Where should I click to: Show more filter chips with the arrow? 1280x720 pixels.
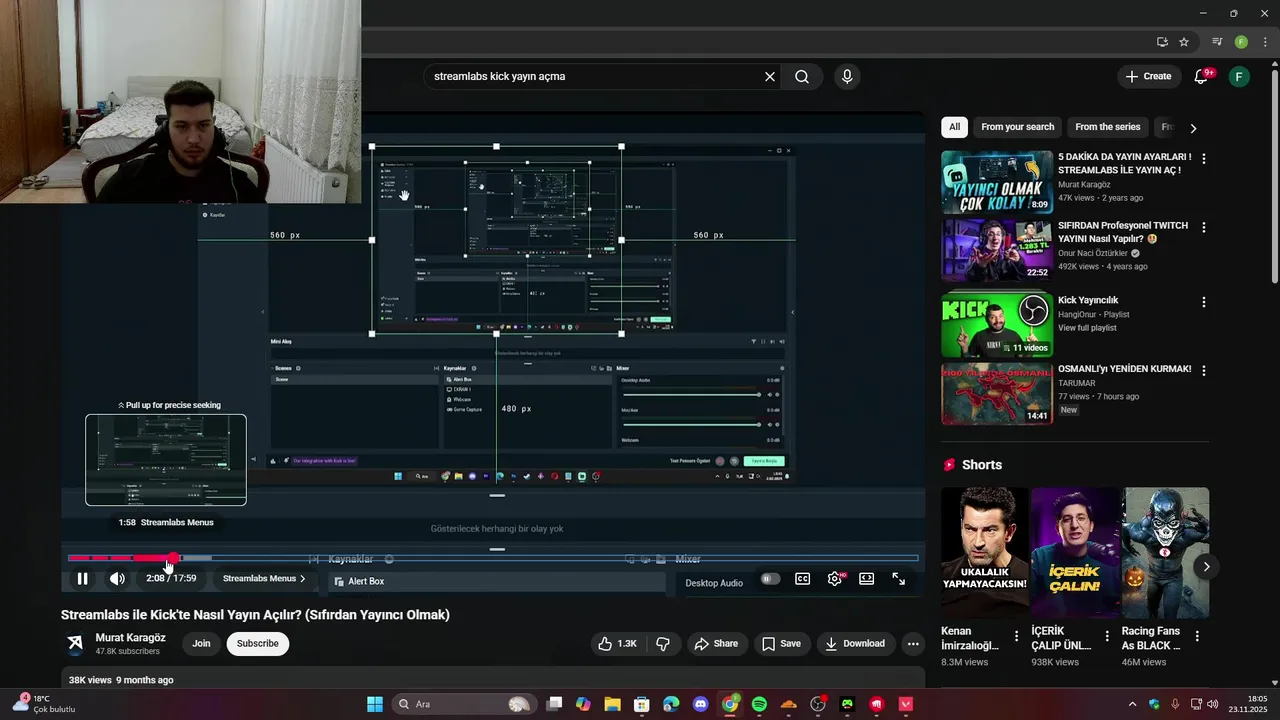pyautogui.click(x=1193, y=128)
